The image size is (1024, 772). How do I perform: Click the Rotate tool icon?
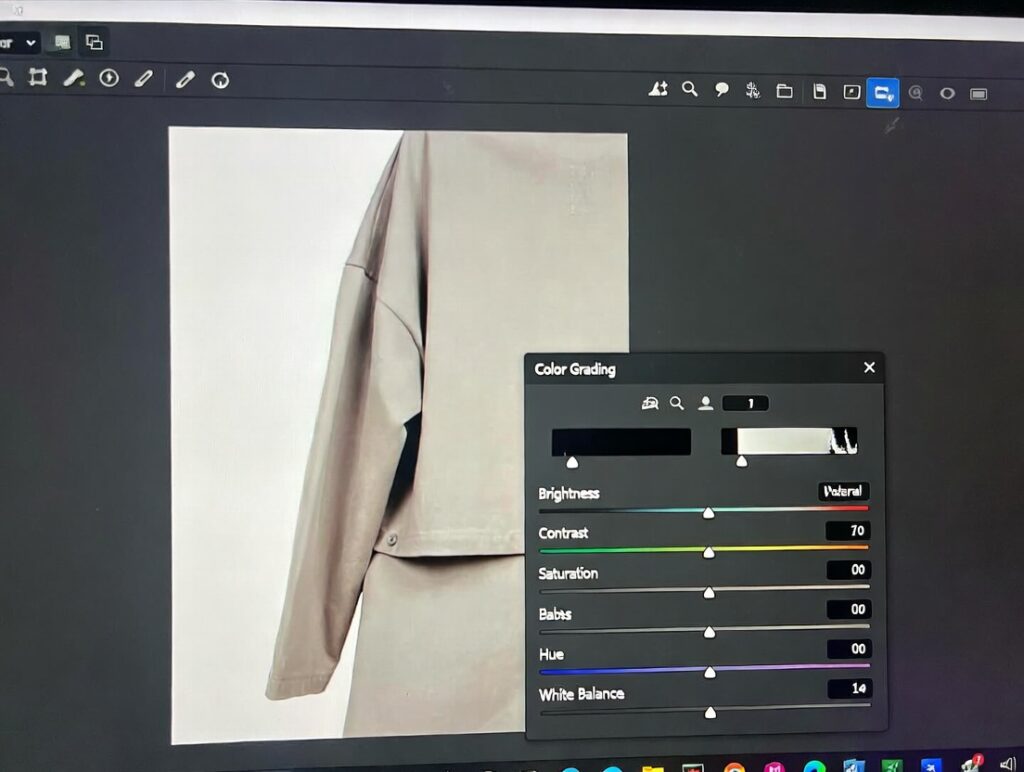219,78
